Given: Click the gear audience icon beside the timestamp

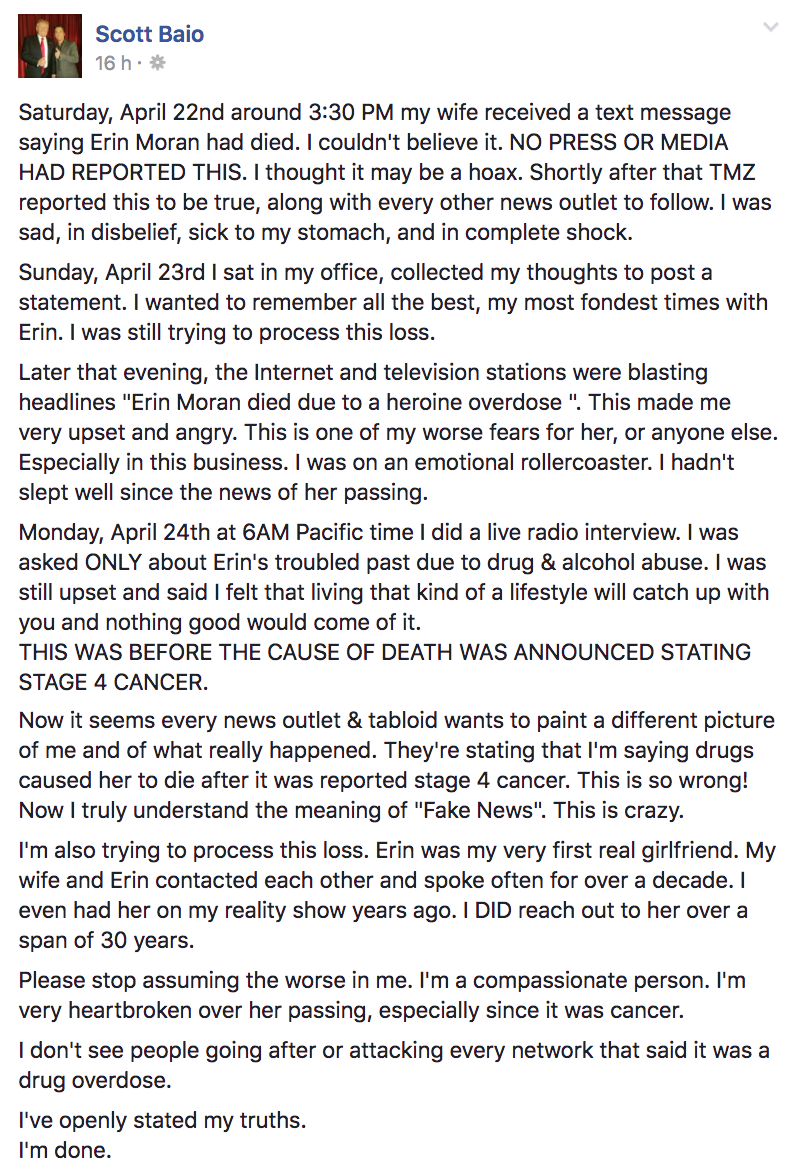Looking at the screenshot, I should [x=157, y=63].
